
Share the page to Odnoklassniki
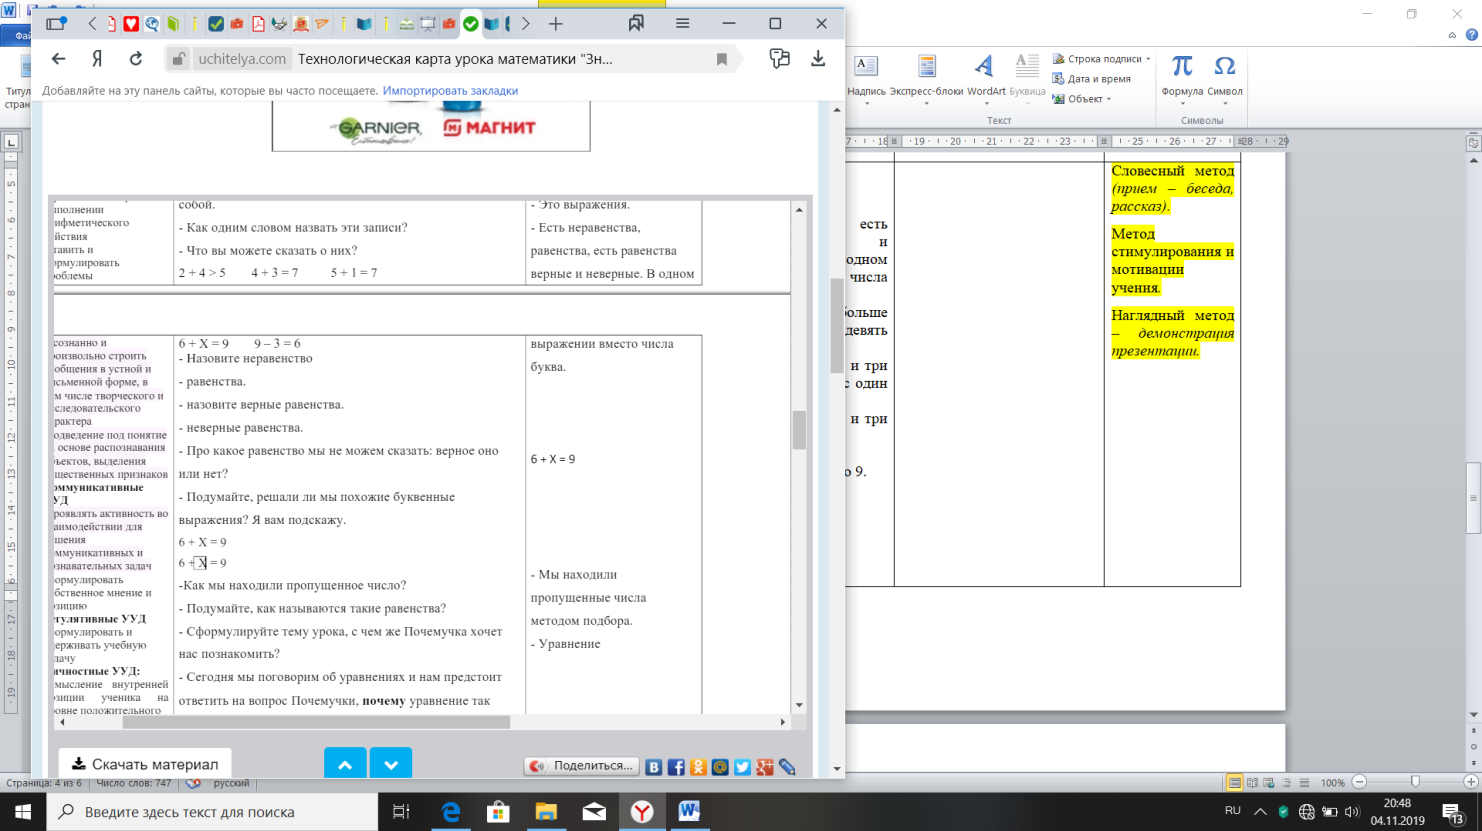698,767
